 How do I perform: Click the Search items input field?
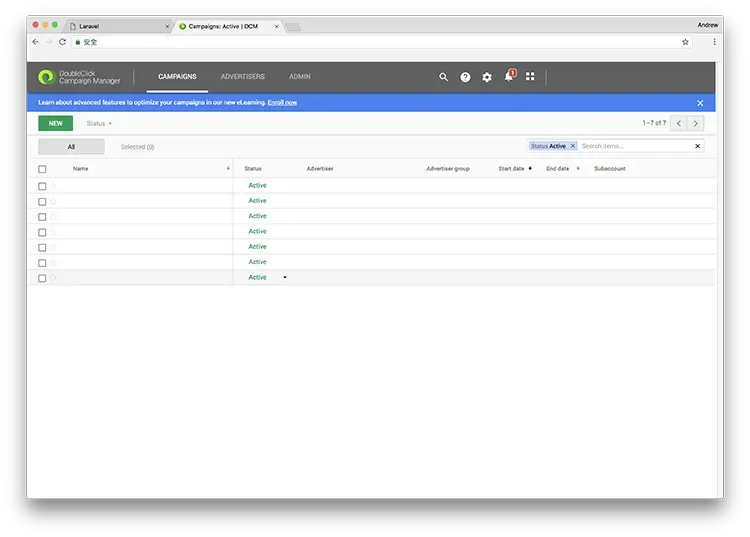point(635,146)
